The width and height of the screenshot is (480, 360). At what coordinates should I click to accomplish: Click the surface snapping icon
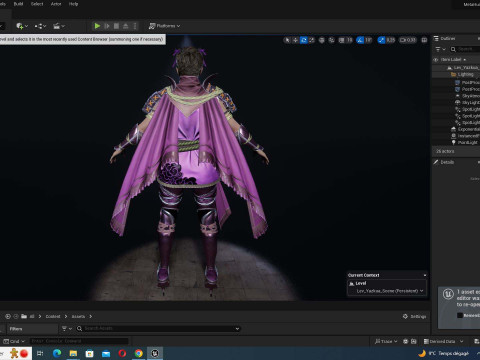tap(331, 40)
